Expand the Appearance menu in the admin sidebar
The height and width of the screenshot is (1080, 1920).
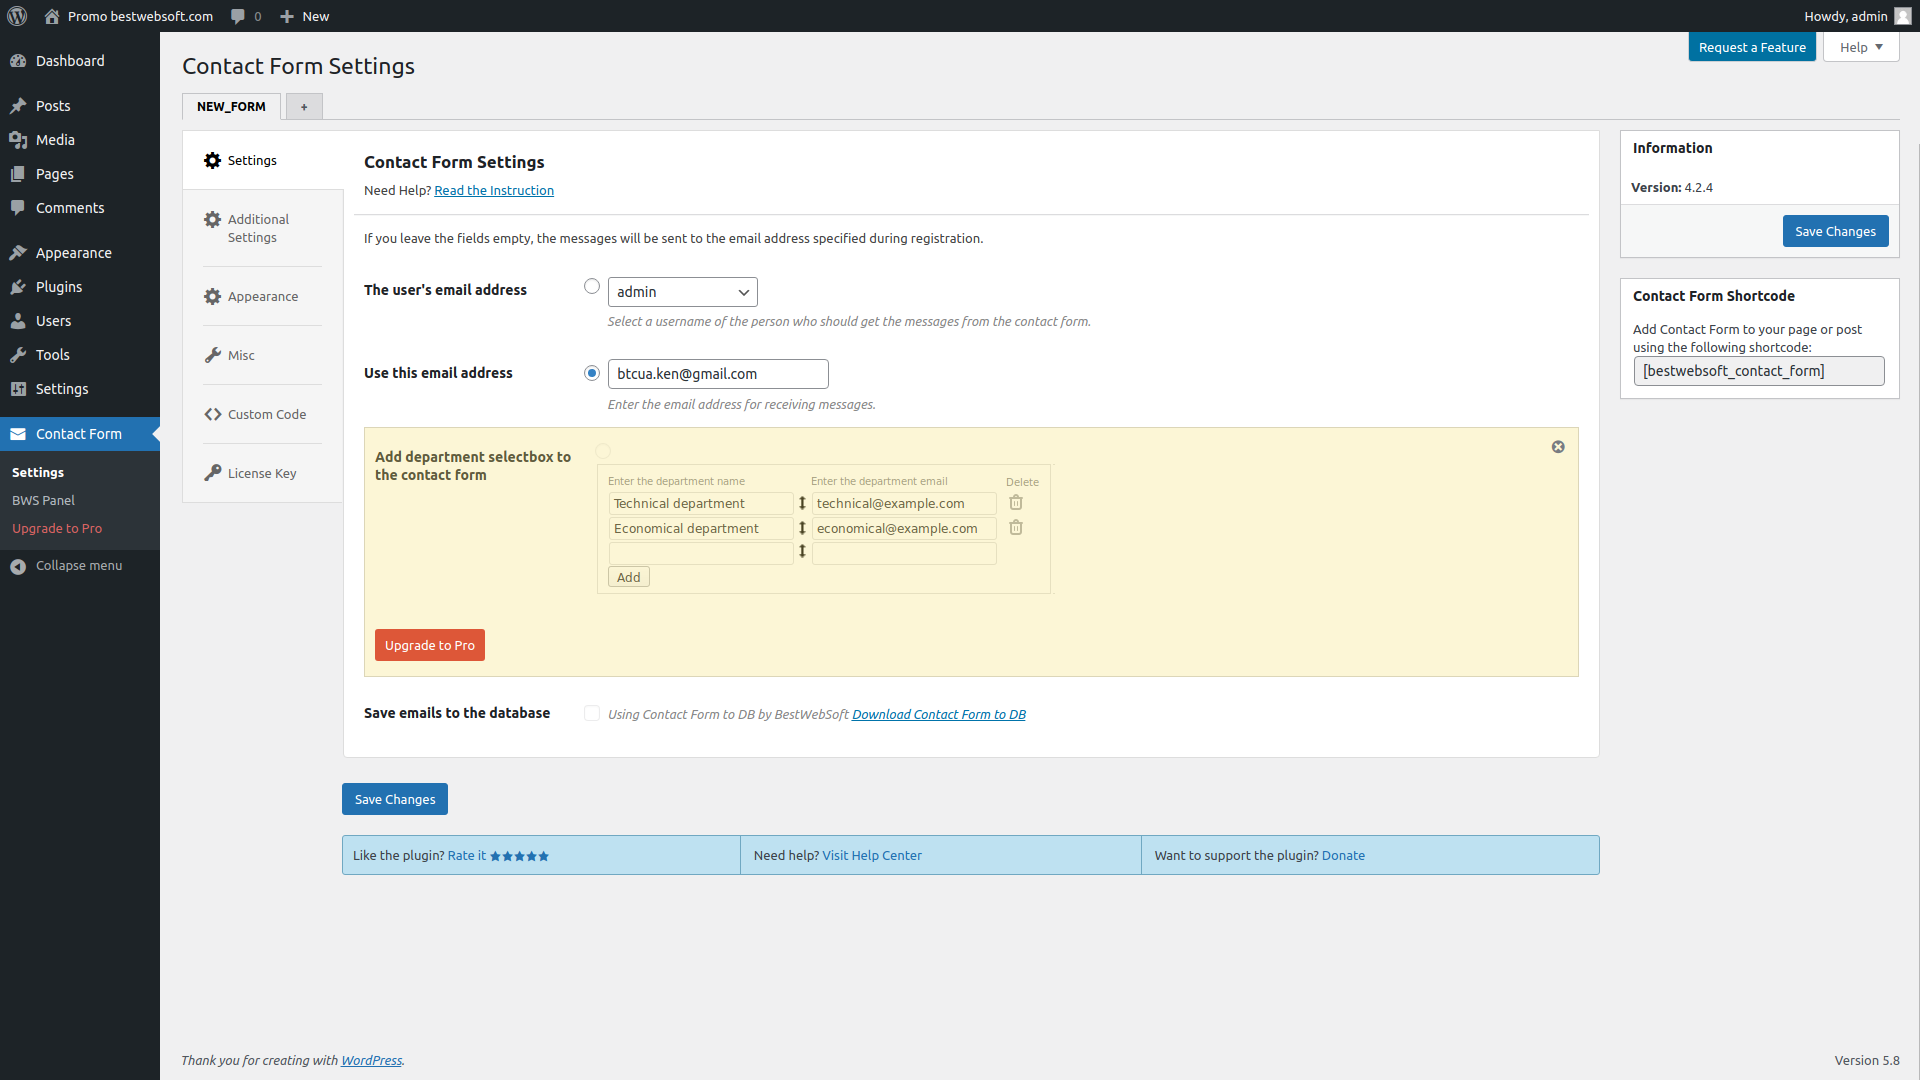point(71,252)
